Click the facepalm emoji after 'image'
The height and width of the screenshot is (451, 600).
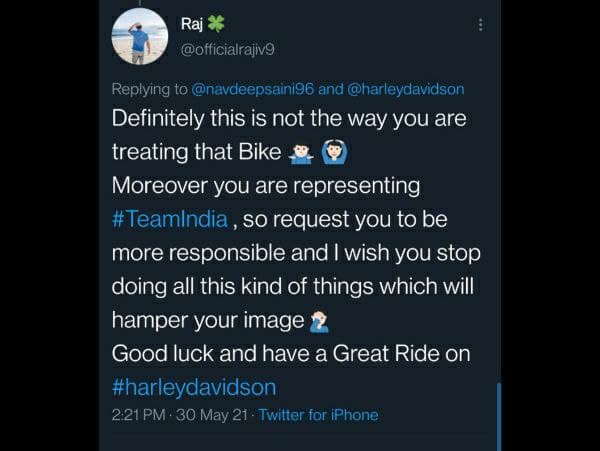point(320,321)
